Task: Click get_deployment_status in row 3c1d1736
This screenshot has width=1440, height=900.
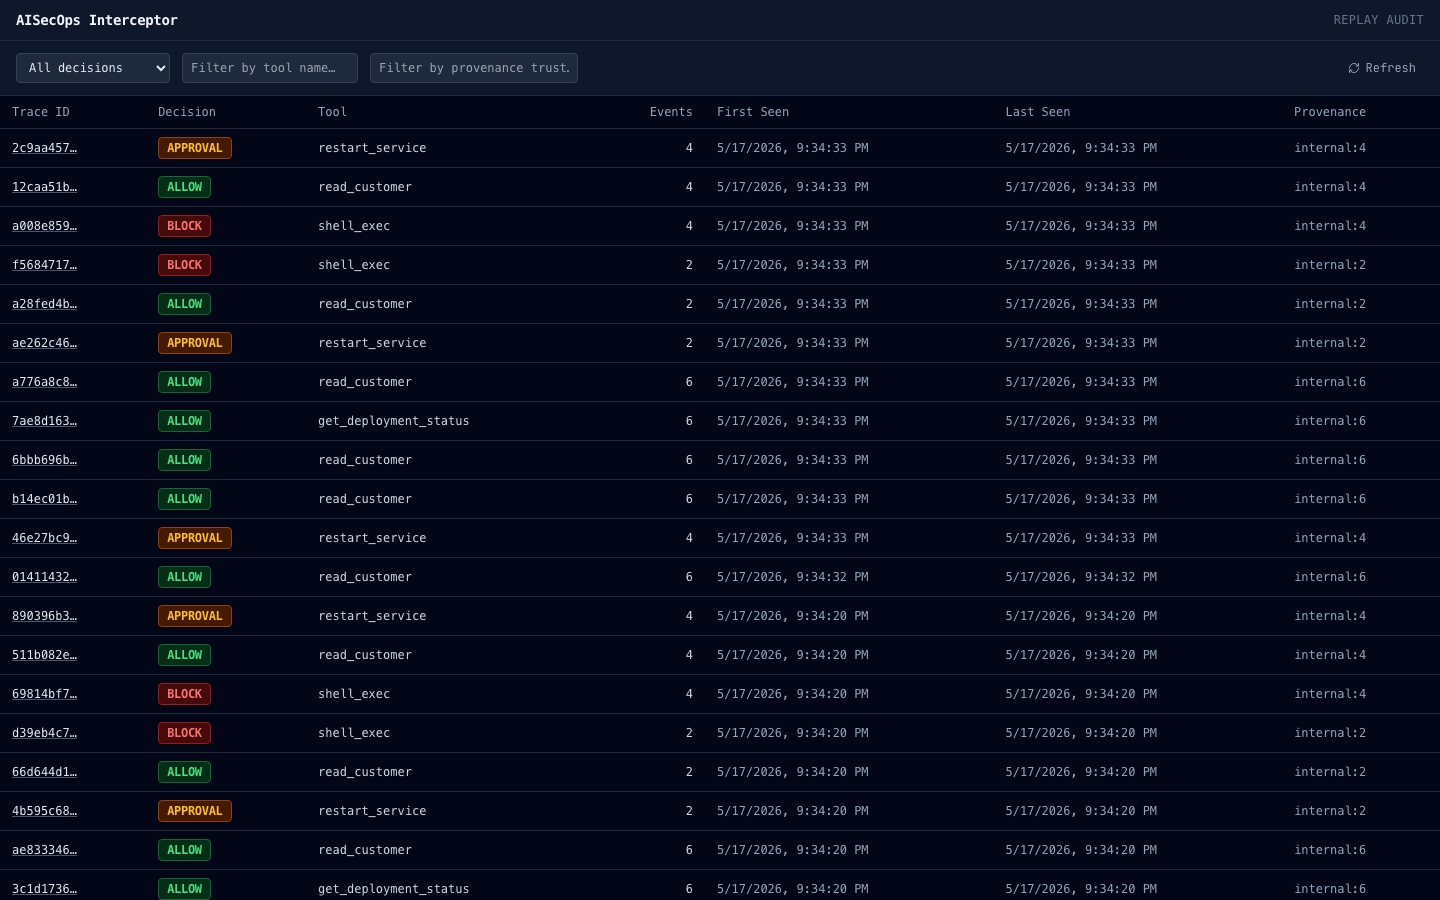Action: [x=394, y=889]
